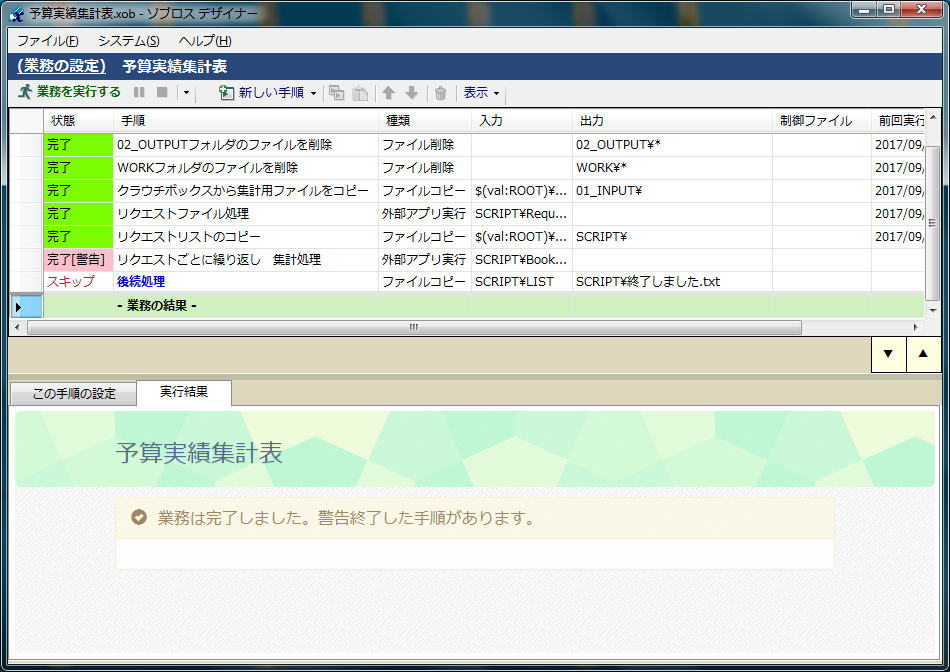The height and width of the screenshot is (672, 950).
Task: Run the job with 業務を実行する
Action: (70, 92)
